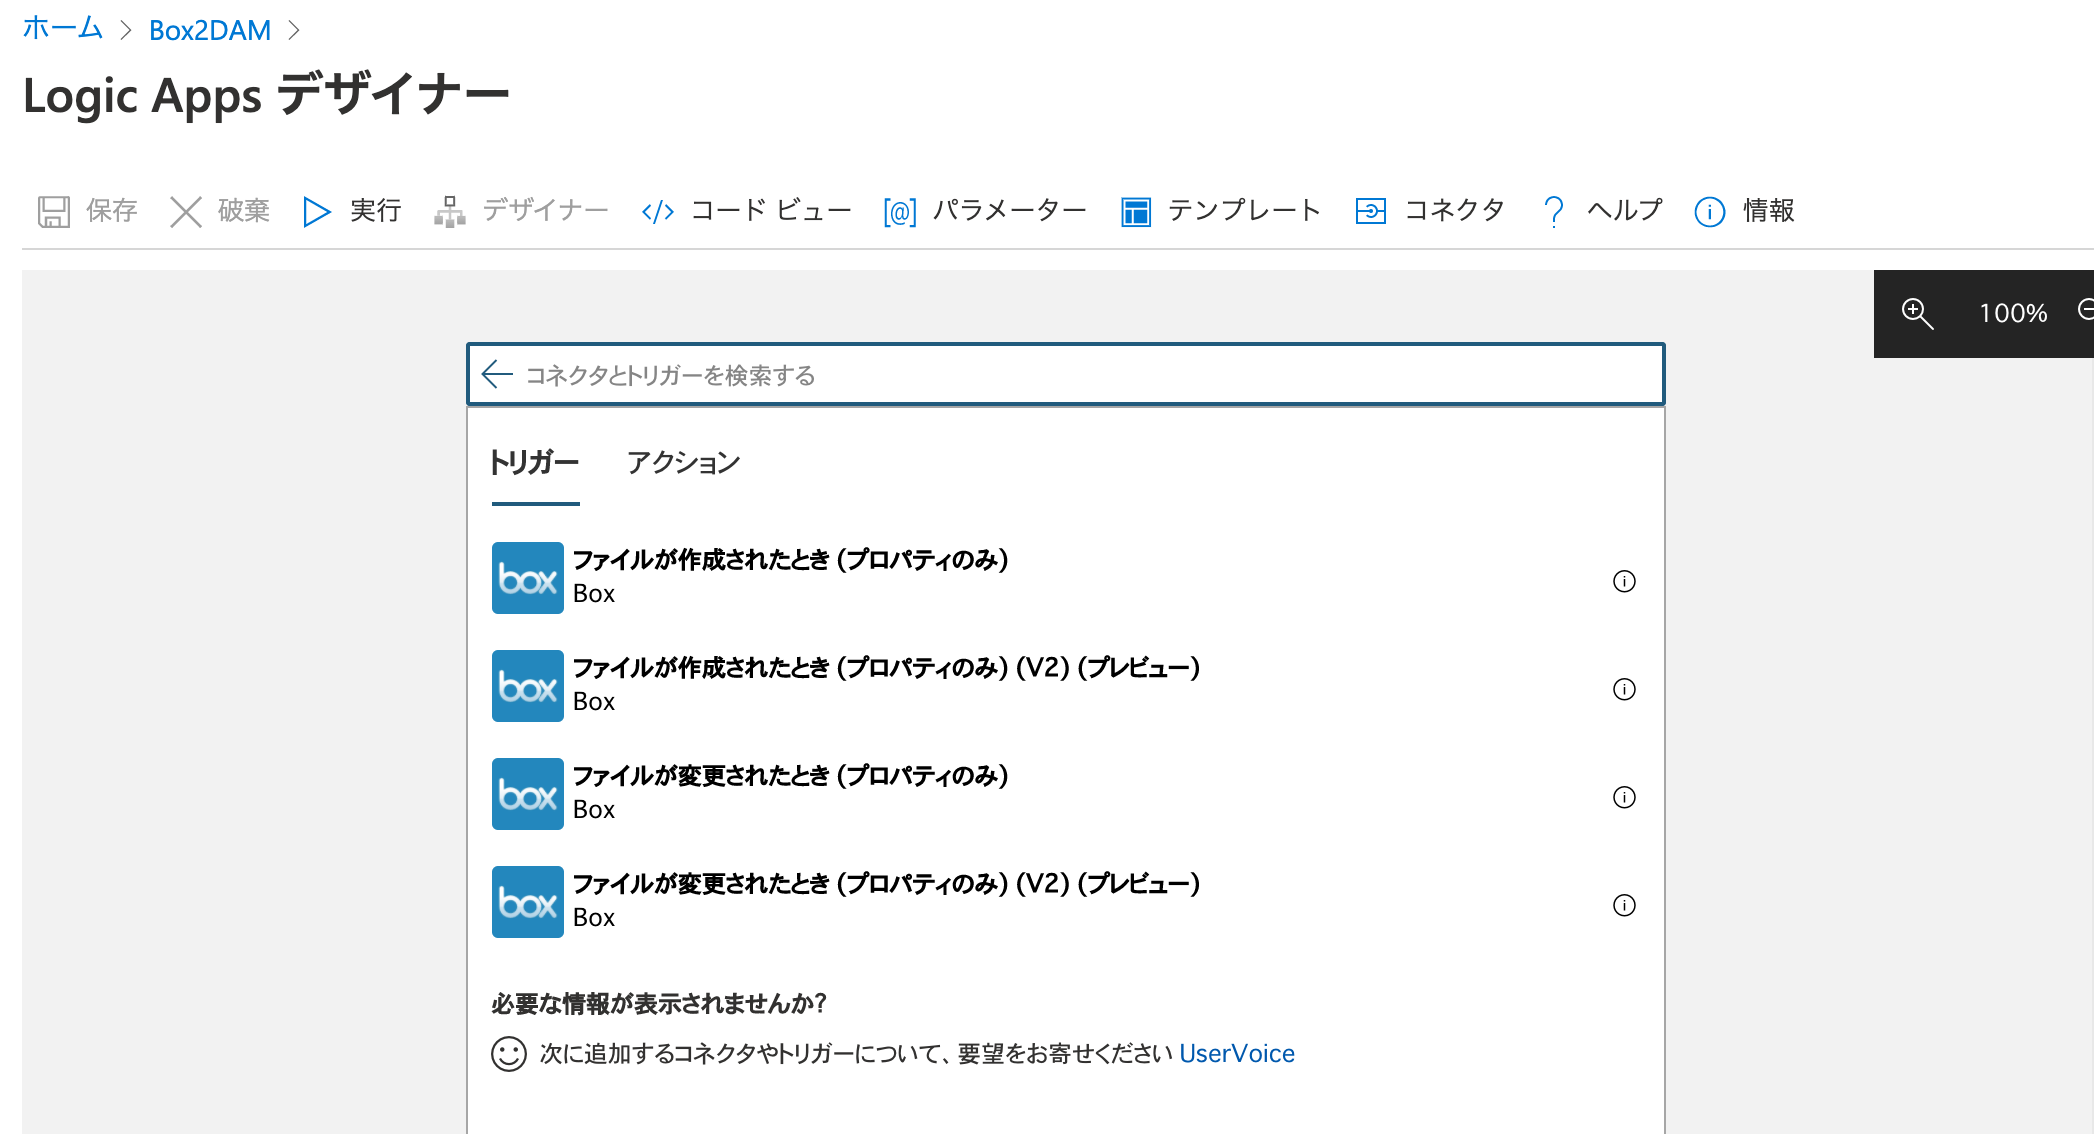Click the 100% zoom level indicator
Viewport: 2094px width, 1134px height.
point(2013,314)
